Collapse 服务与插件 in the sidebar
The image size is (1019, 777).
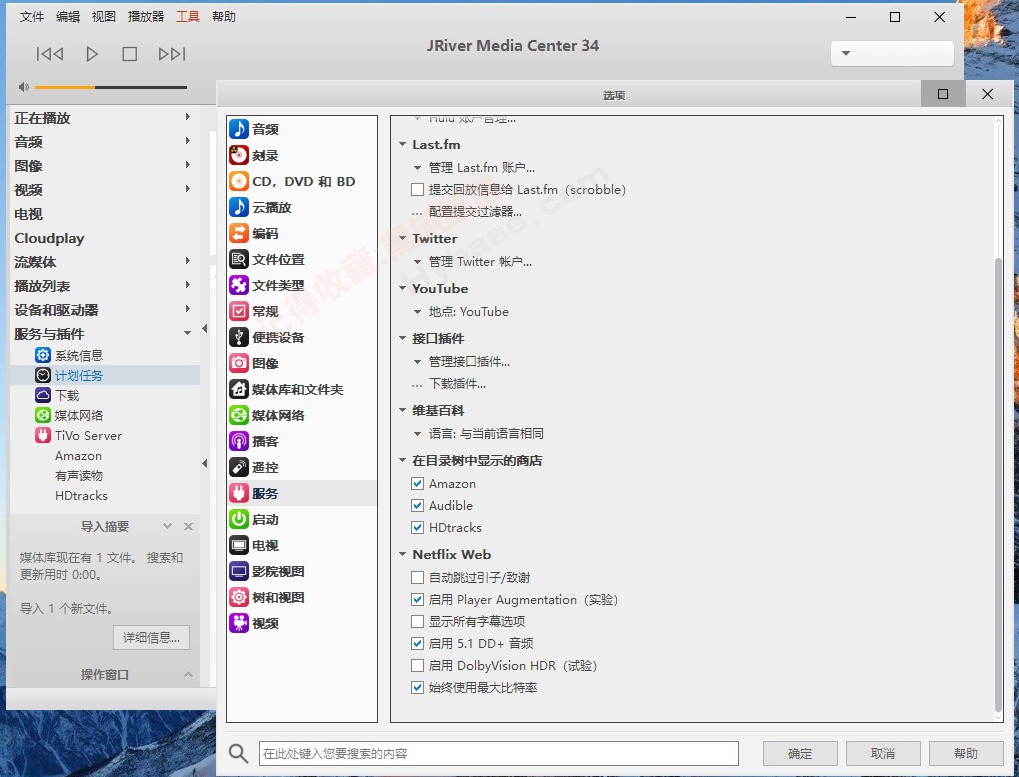pyautogui.click(x=187, y=333)
